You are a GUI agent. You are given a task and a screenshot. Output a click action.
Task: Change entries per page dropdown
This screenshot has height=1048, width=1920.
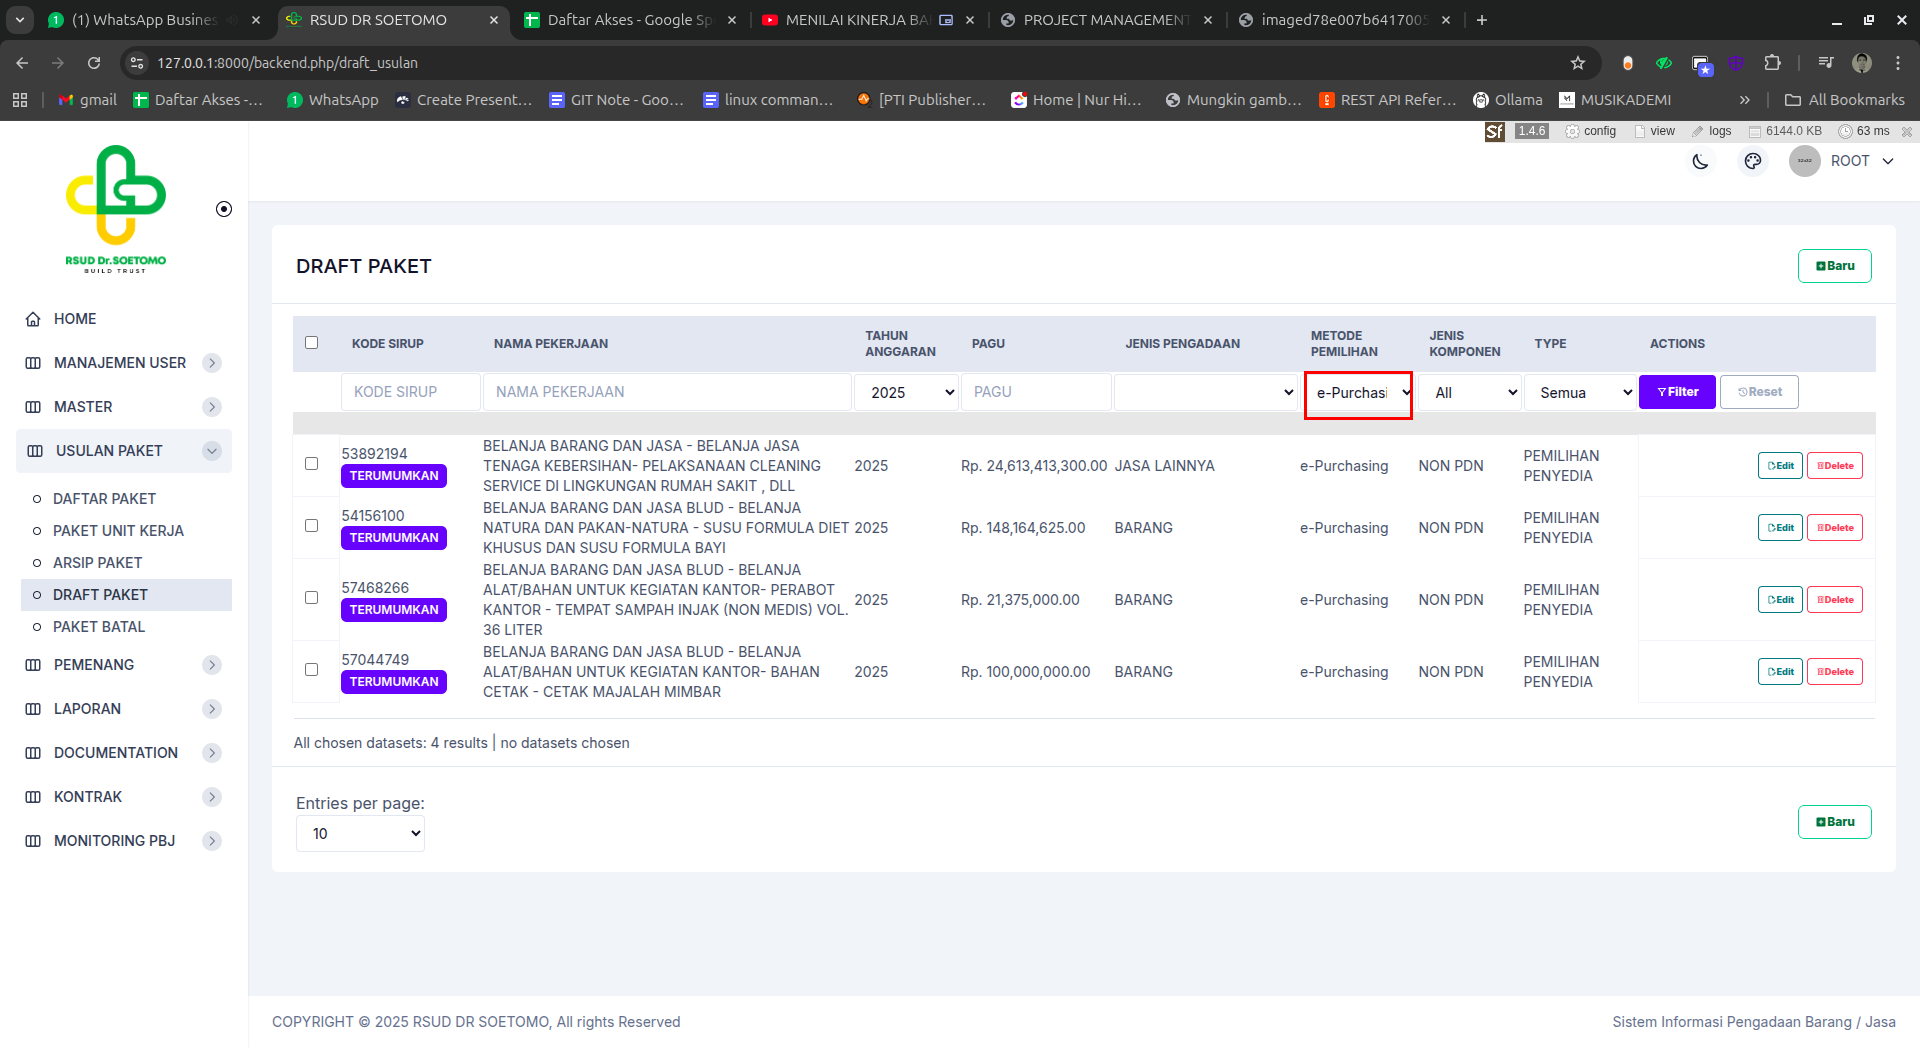pos(360,834)
